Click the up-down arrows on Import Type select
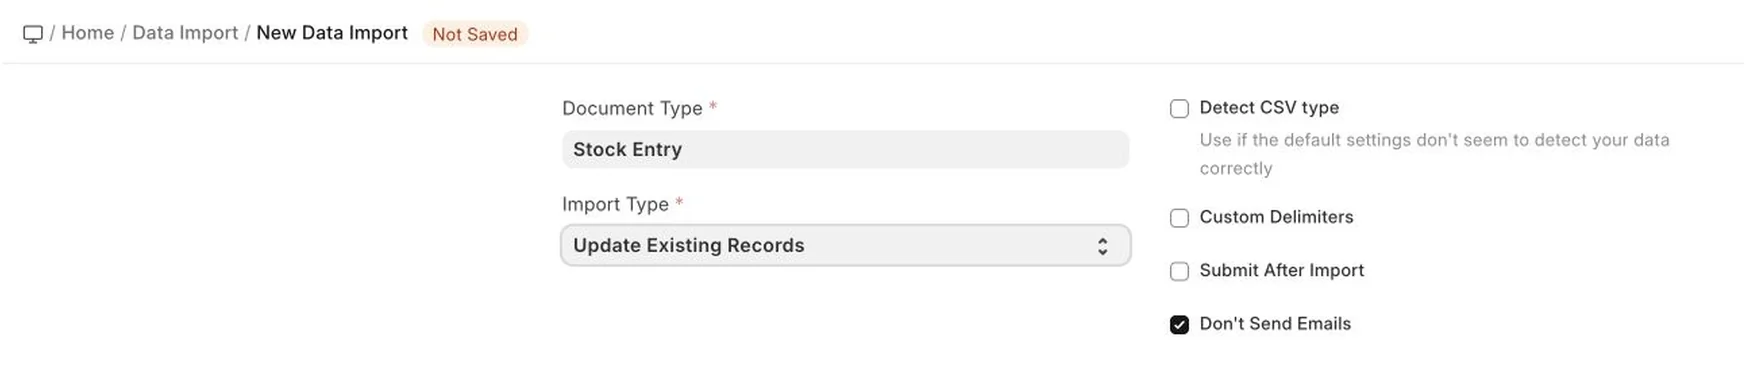This screenshot has height=389, width=1746. (x=1102, y=246)
